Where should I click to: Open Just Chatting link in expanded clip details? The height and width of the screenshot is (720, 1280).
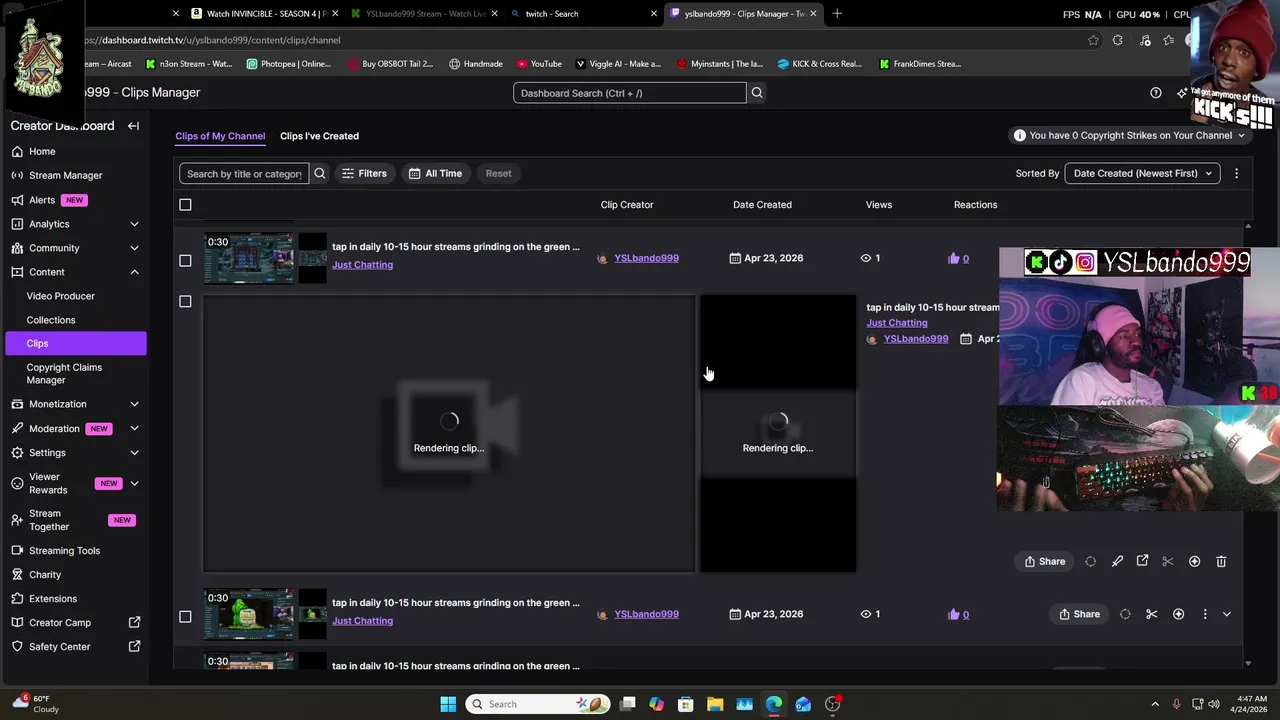897,323
